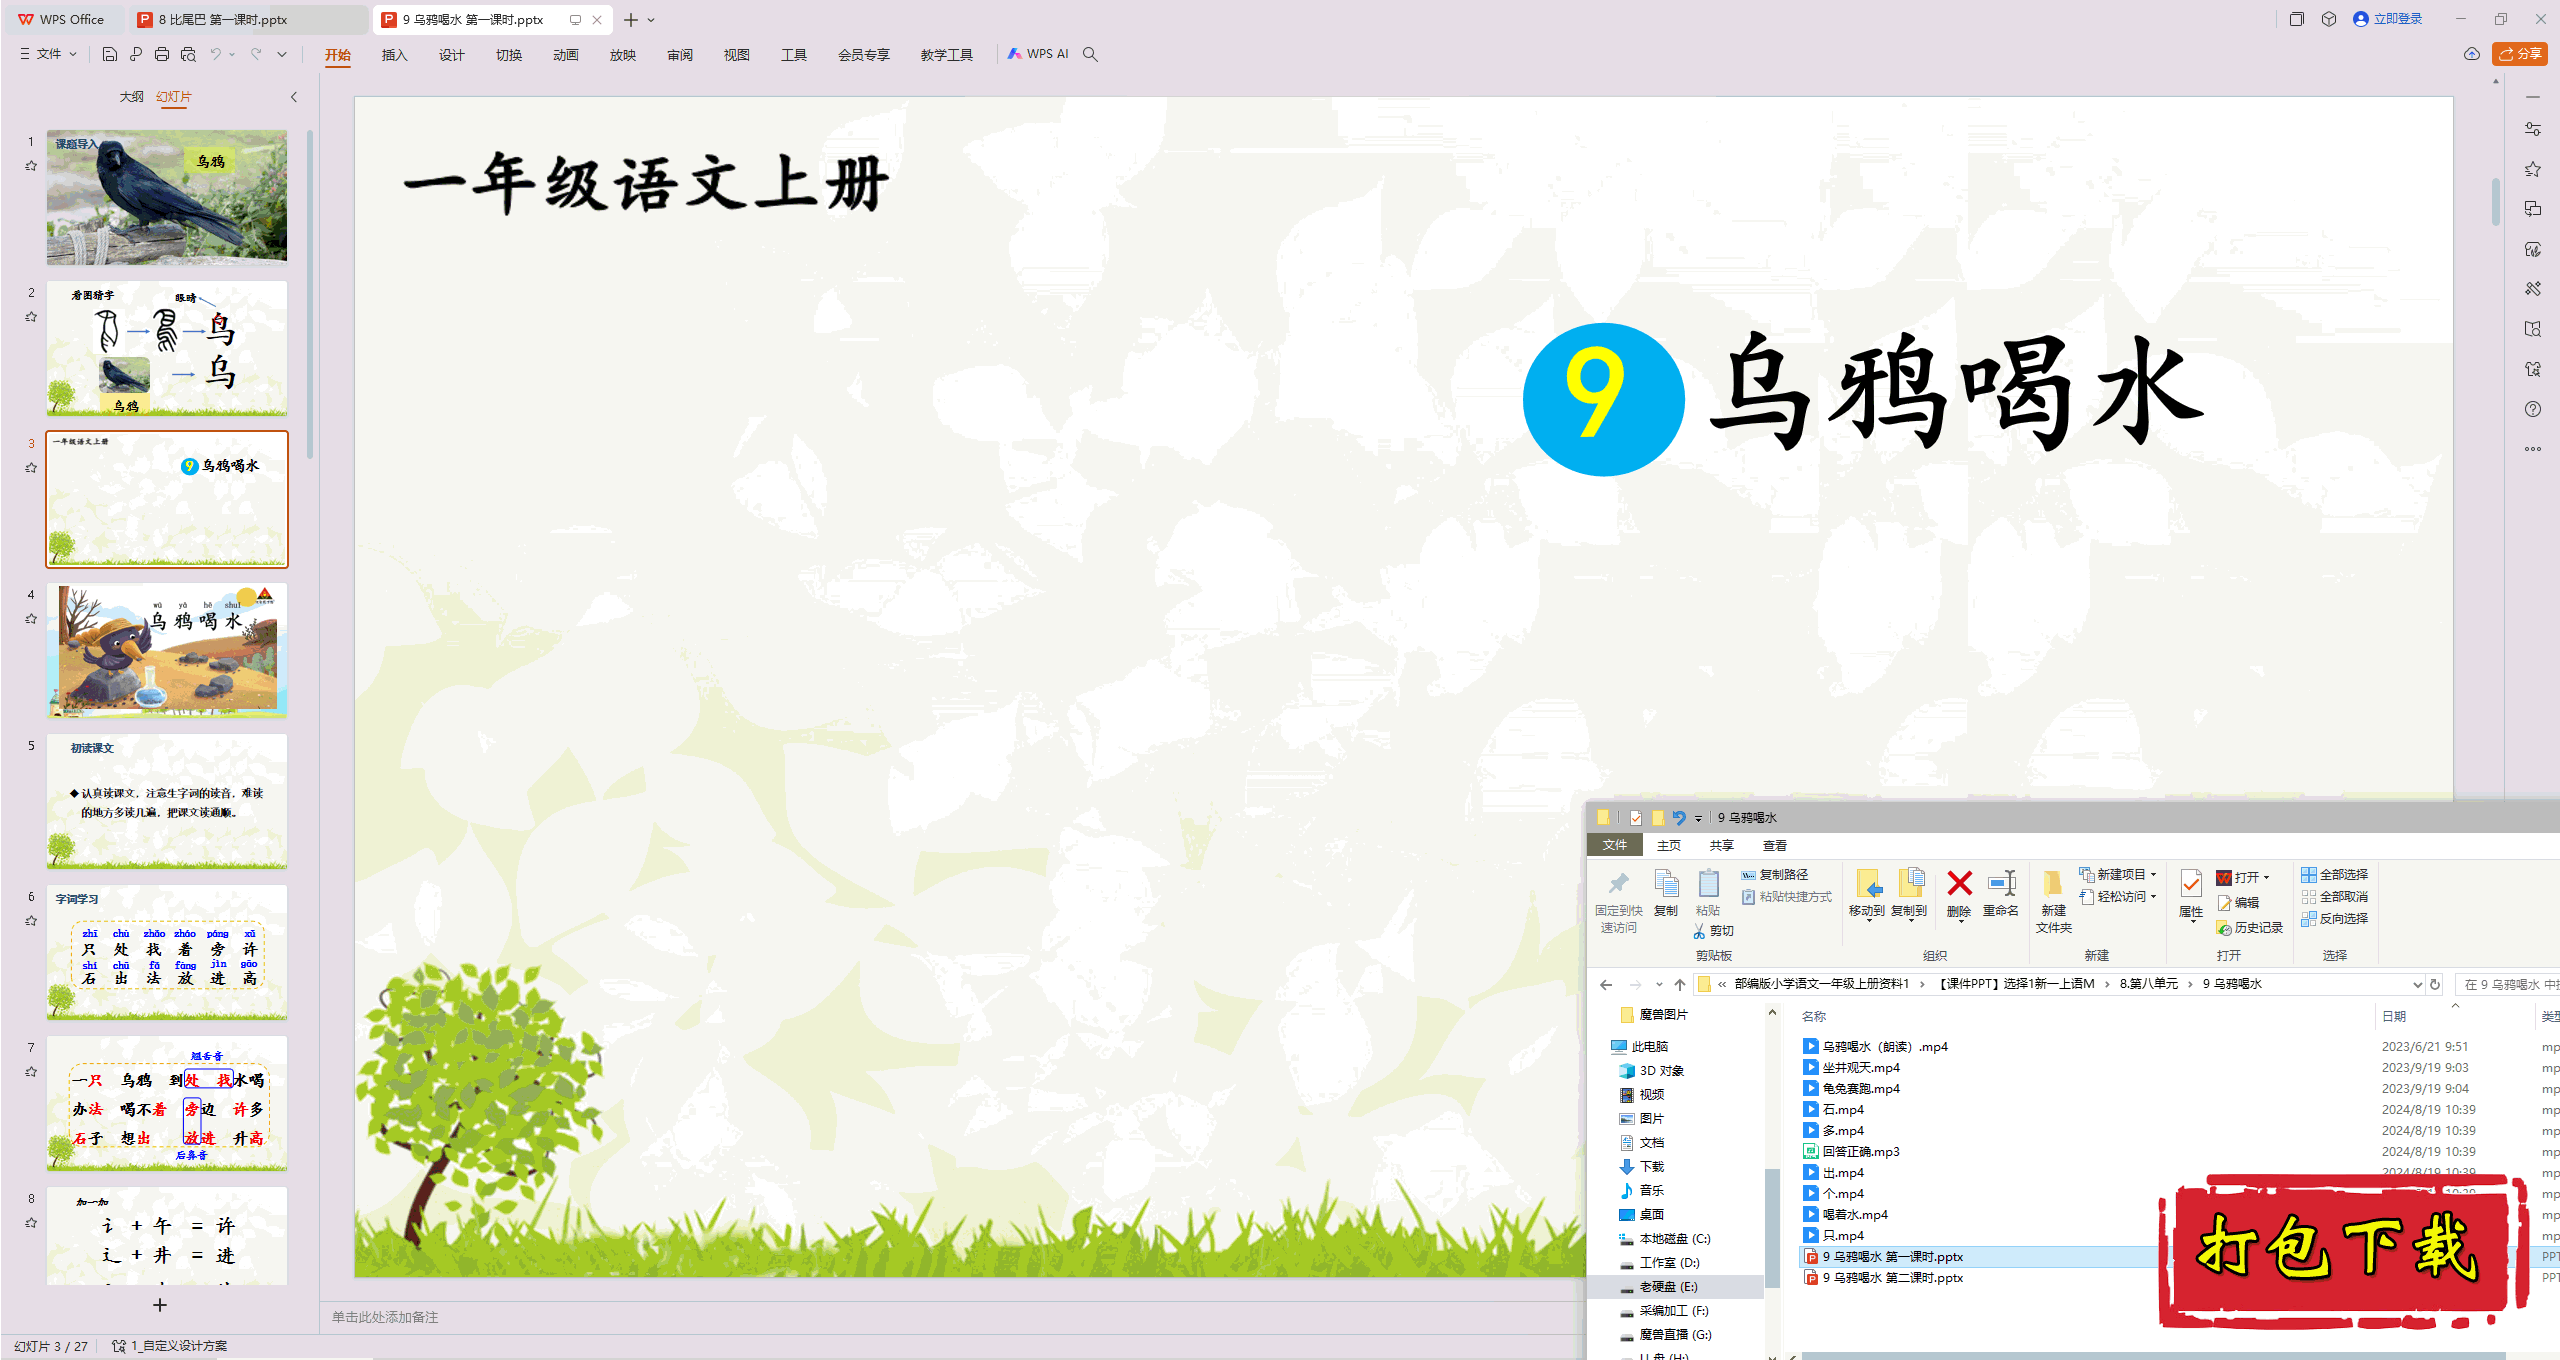Viewport: 2560px width, 1360px height.
Task: Open the 动画 ribbon tab
Action: point(566,55)
